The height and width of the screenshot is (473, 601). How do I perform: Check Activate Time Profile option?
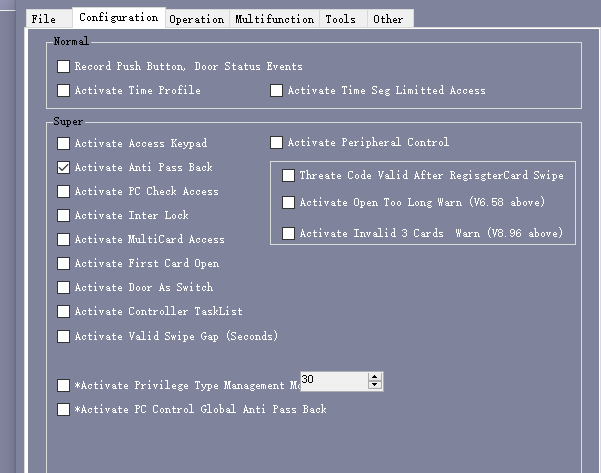(x=63, y=90)
